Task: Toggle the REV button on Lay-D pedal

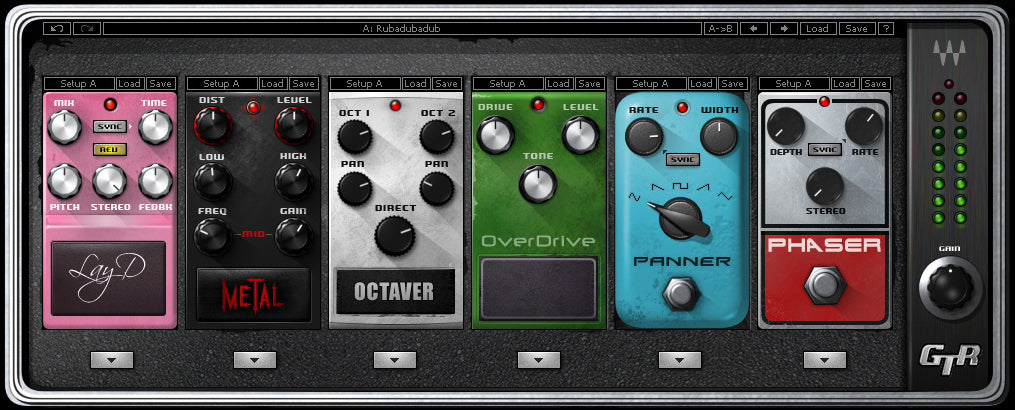Action: [109, 150]
